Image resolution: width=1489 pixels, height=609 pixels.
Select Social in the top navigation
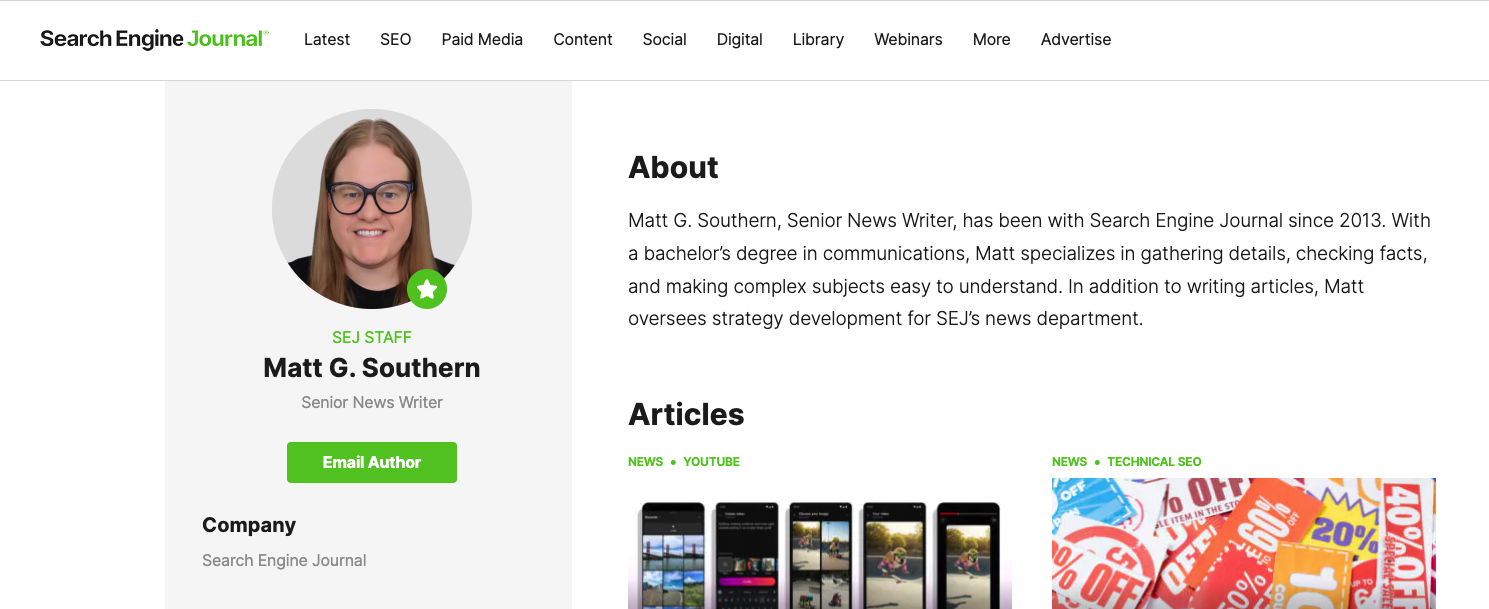[665, 39]
